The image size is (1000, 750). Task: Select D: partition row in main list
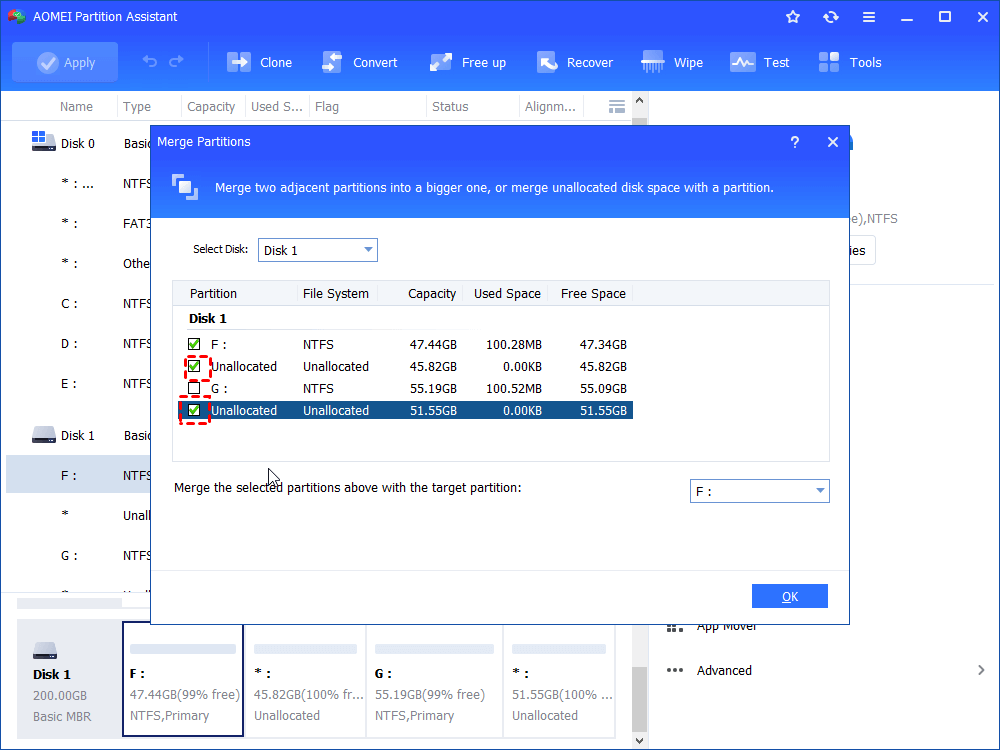point(78,344)
